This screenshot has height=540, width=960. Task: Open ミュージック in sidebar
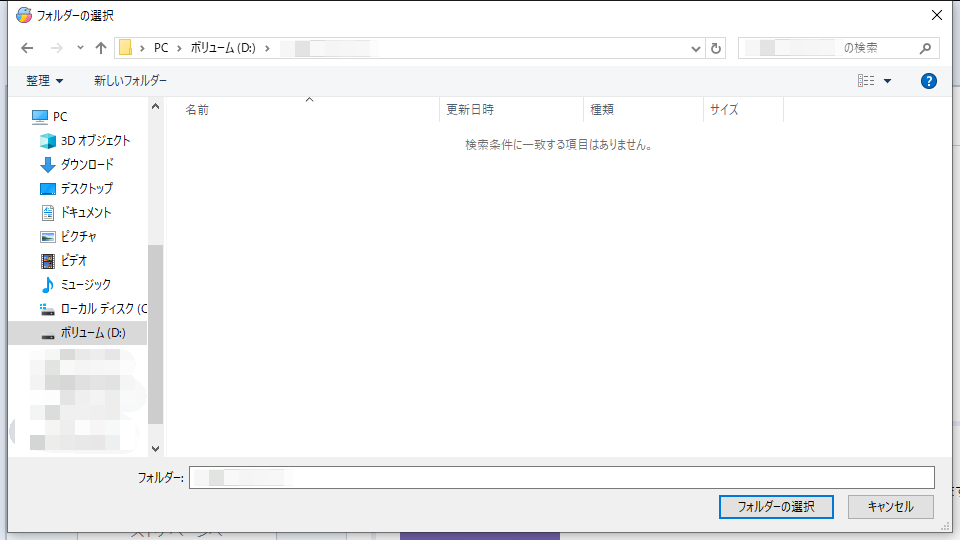point(75,285)
